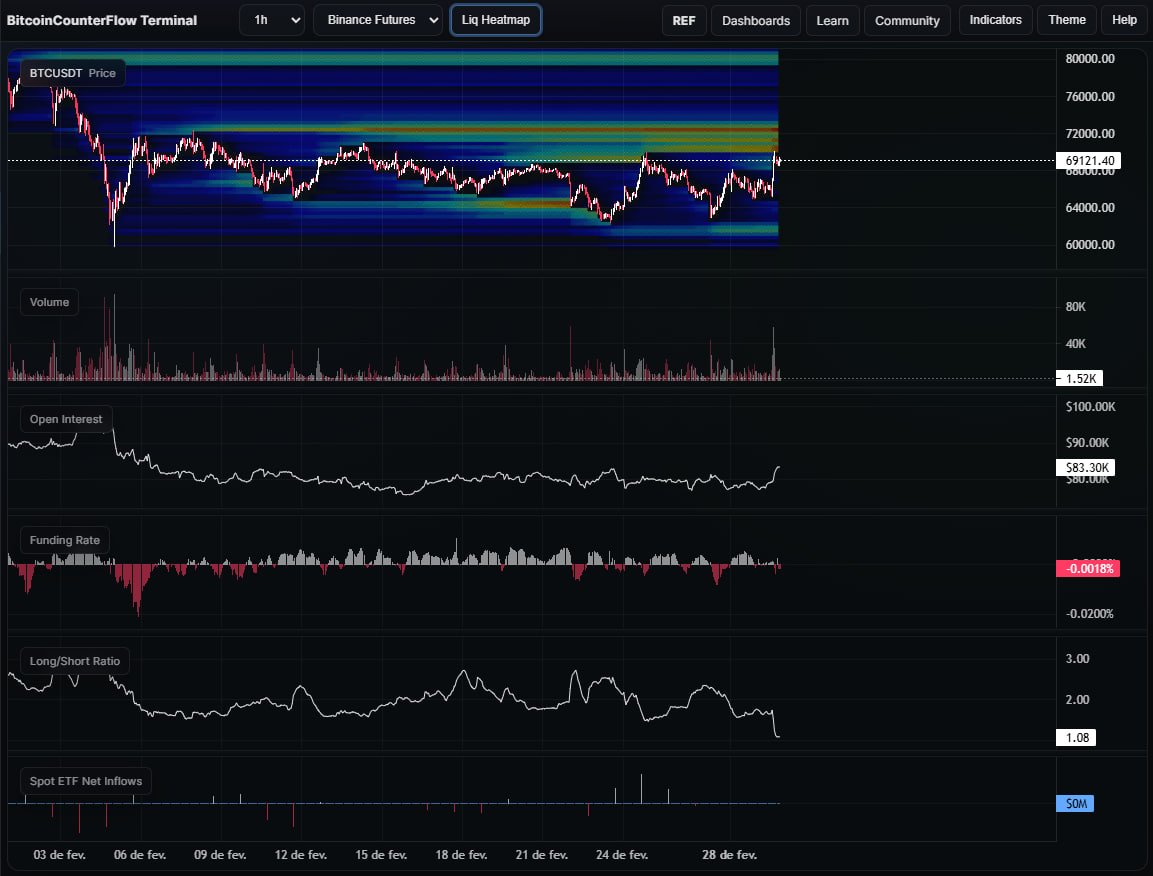Viewport: 1153px width, 876px height.
Task: Select the Open Interest panel badge
Action: pos(65,418)
